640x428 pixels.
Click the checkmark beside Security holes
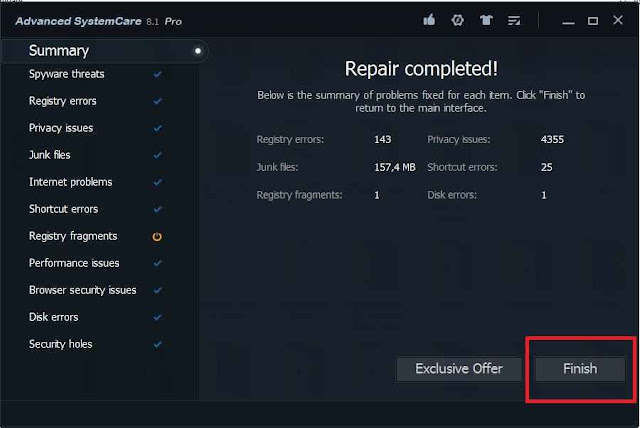(x=158, y=344)
